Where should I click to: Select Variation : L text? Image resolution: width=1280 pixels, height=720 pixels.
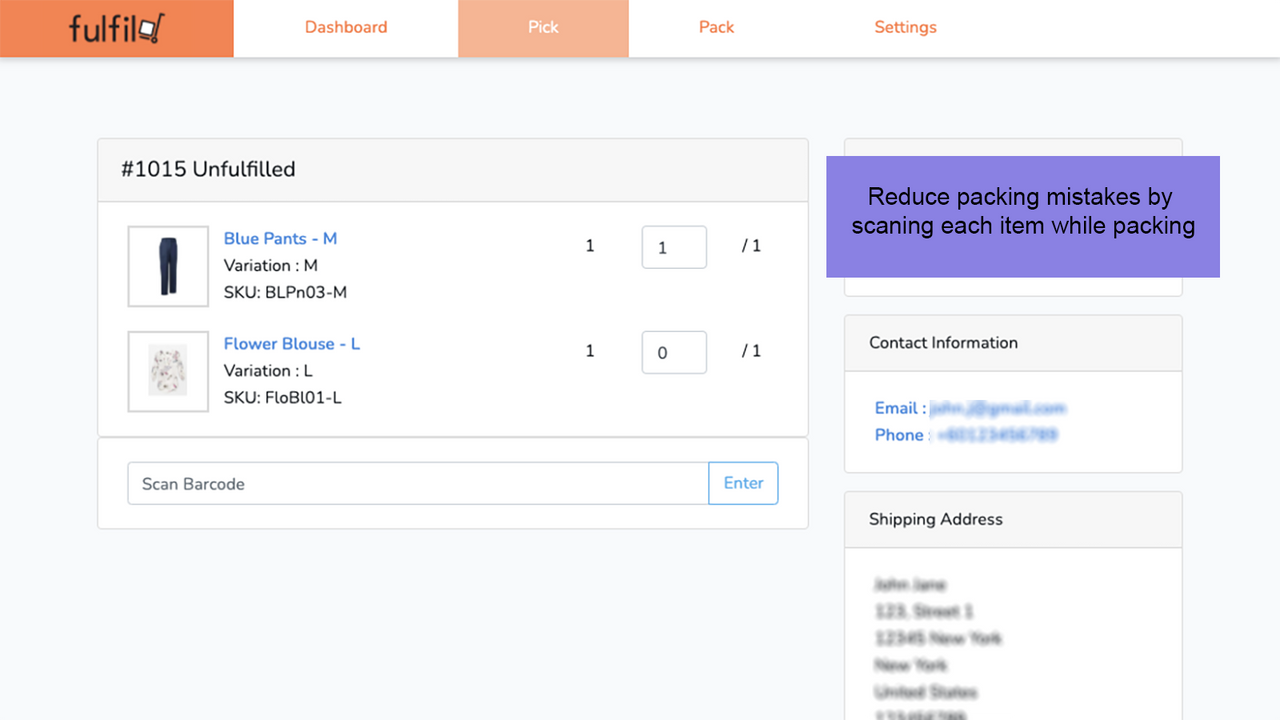(x=268, y=370)
